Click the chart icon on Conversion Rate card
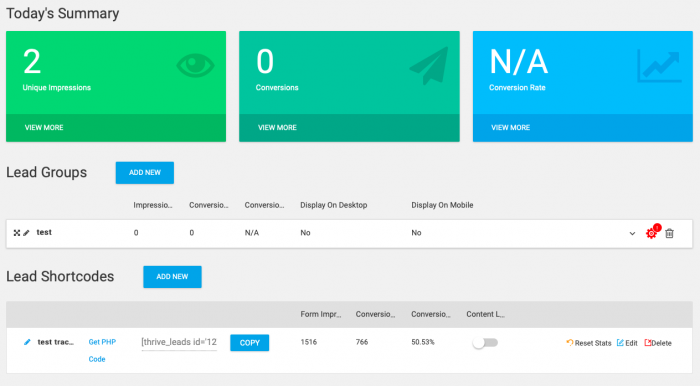Image resolution: width=700 pixels, height=386 pixels. (x=659, y=66)
